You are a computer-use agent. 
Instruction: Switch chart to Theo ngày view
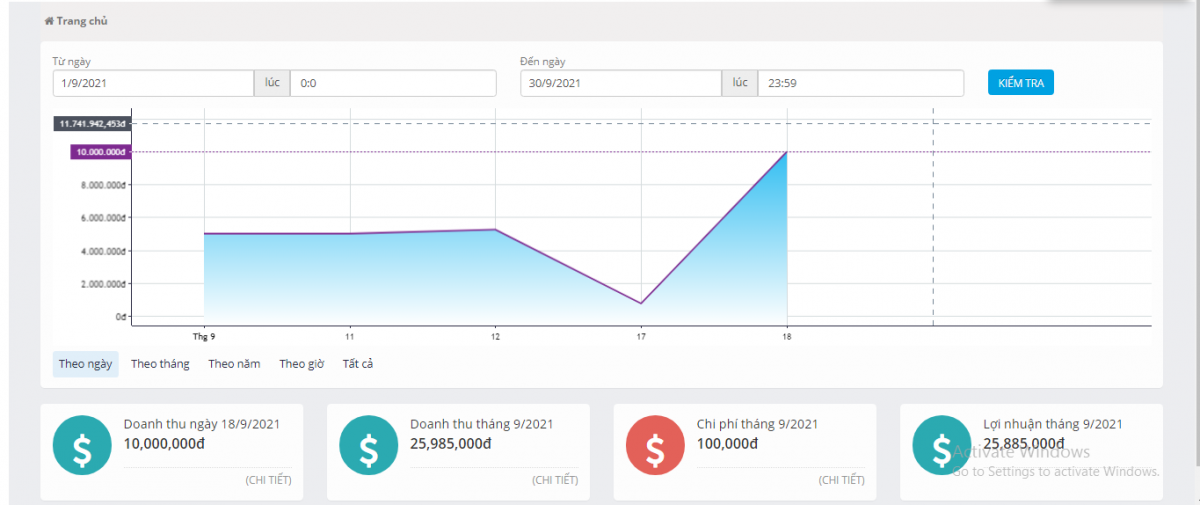tap(85, 364)
